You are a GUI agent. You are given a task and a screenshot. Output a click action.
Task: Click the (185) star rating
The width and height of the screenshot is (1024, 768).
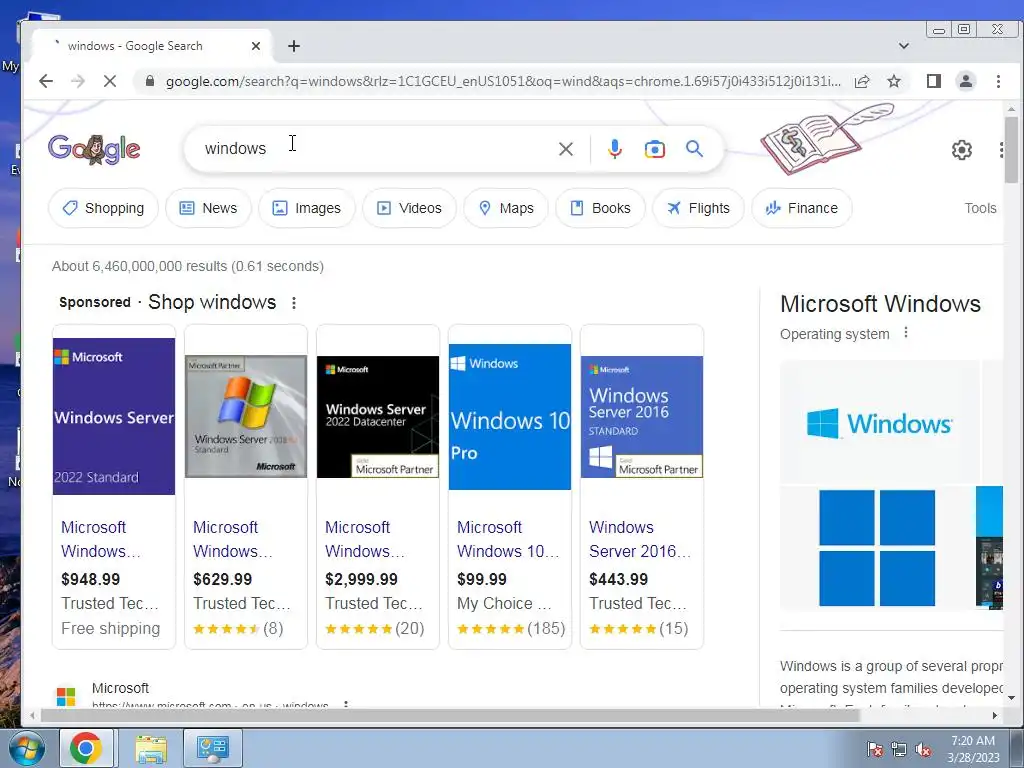click(511, 629)
